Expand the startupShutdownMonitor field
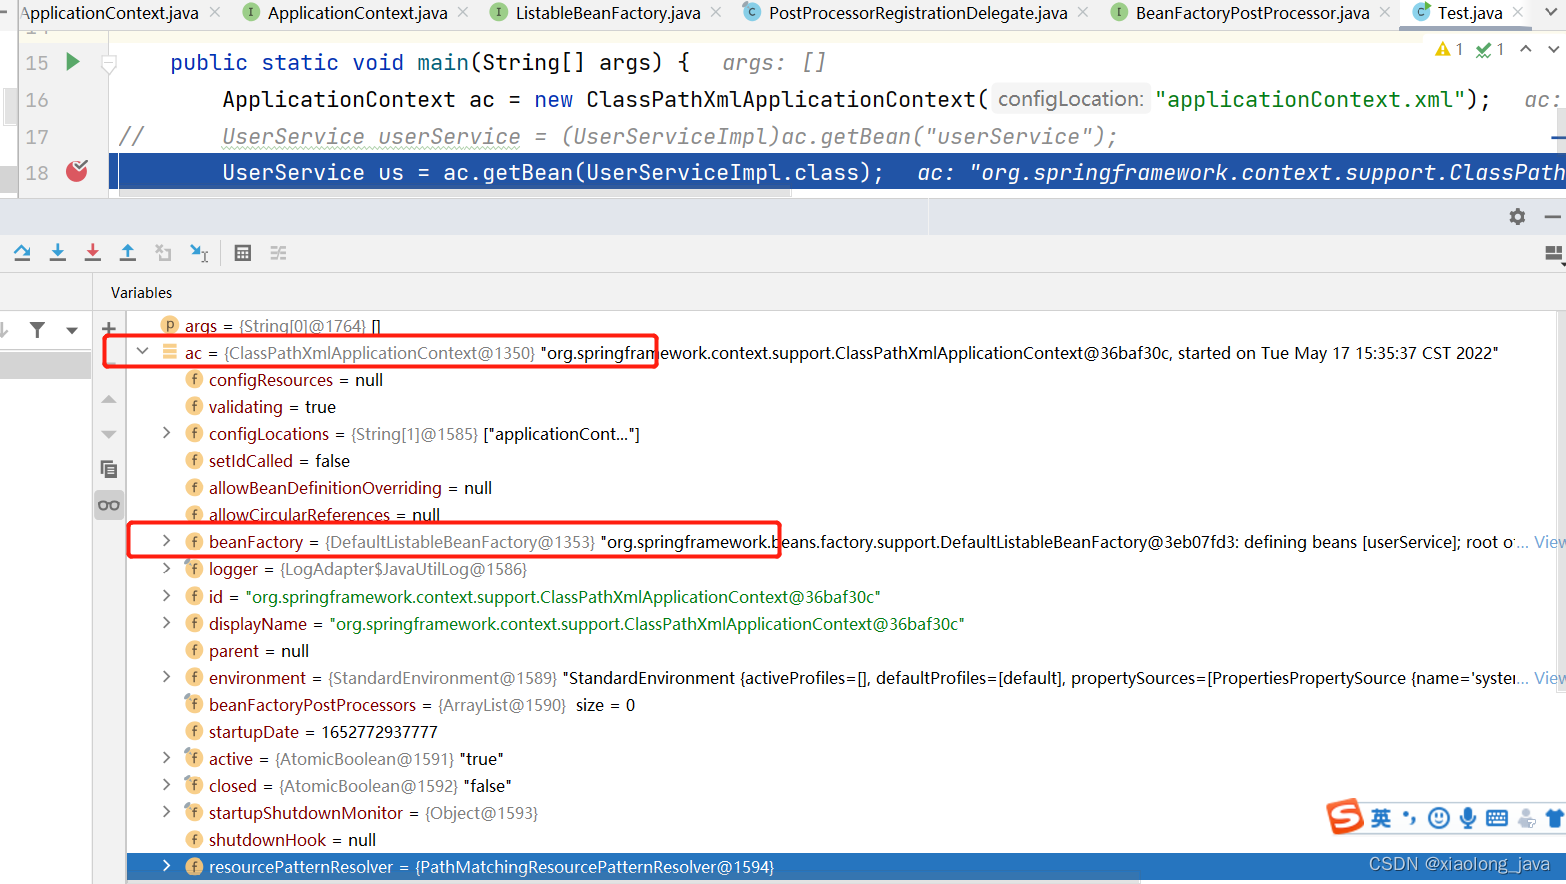 pyautogui.click(x=167, y=811)
